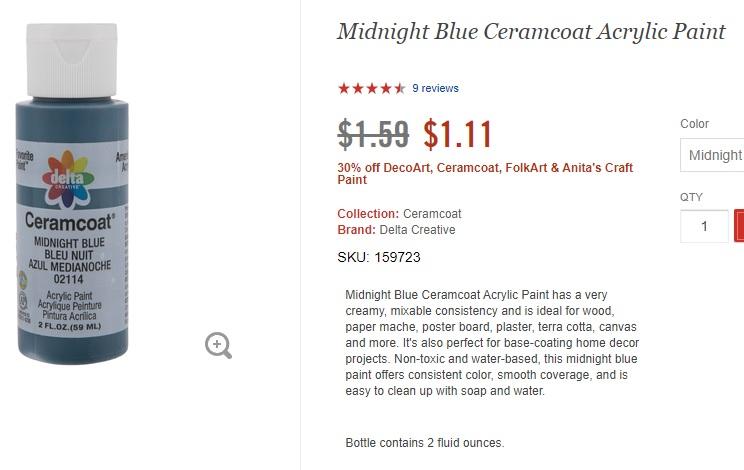Click the red button beside quantity box

739,226
